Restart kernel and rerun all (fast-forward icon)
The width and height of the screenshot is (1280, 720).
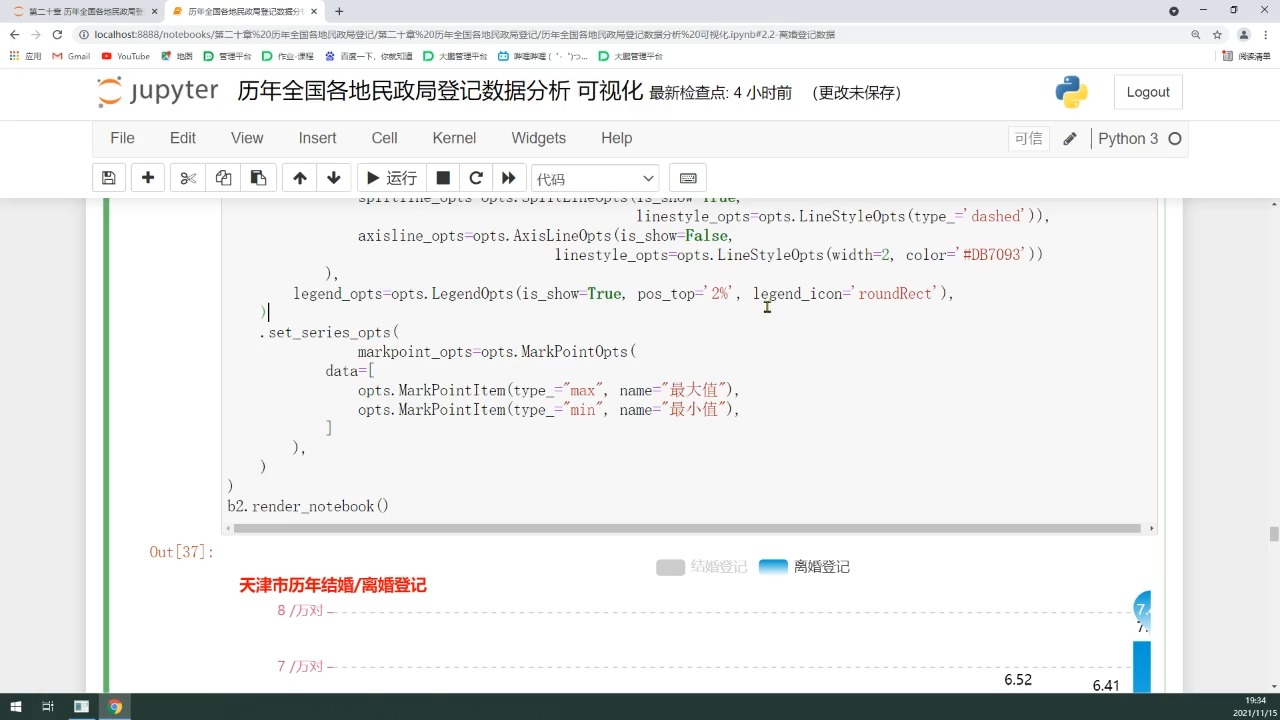click(509, 178)
